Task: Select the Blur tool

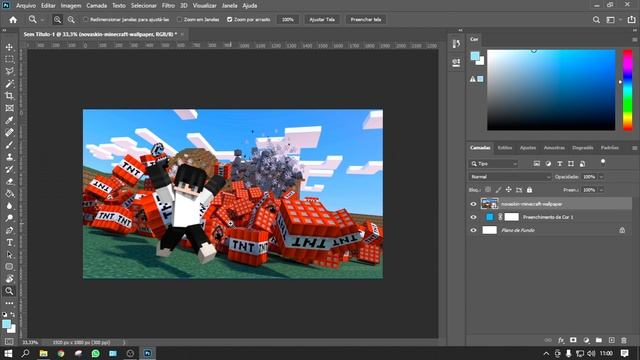Action: [9, 206]
